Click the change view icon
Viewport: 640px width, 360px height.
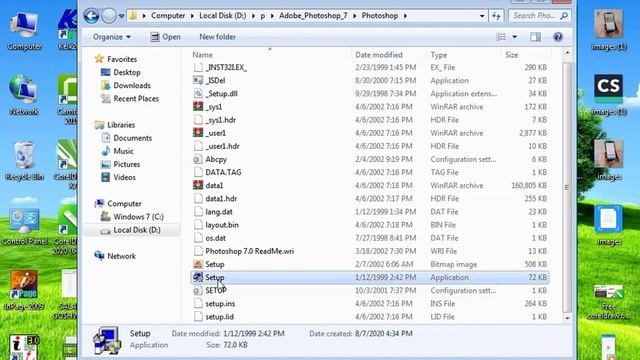[501, 37]
